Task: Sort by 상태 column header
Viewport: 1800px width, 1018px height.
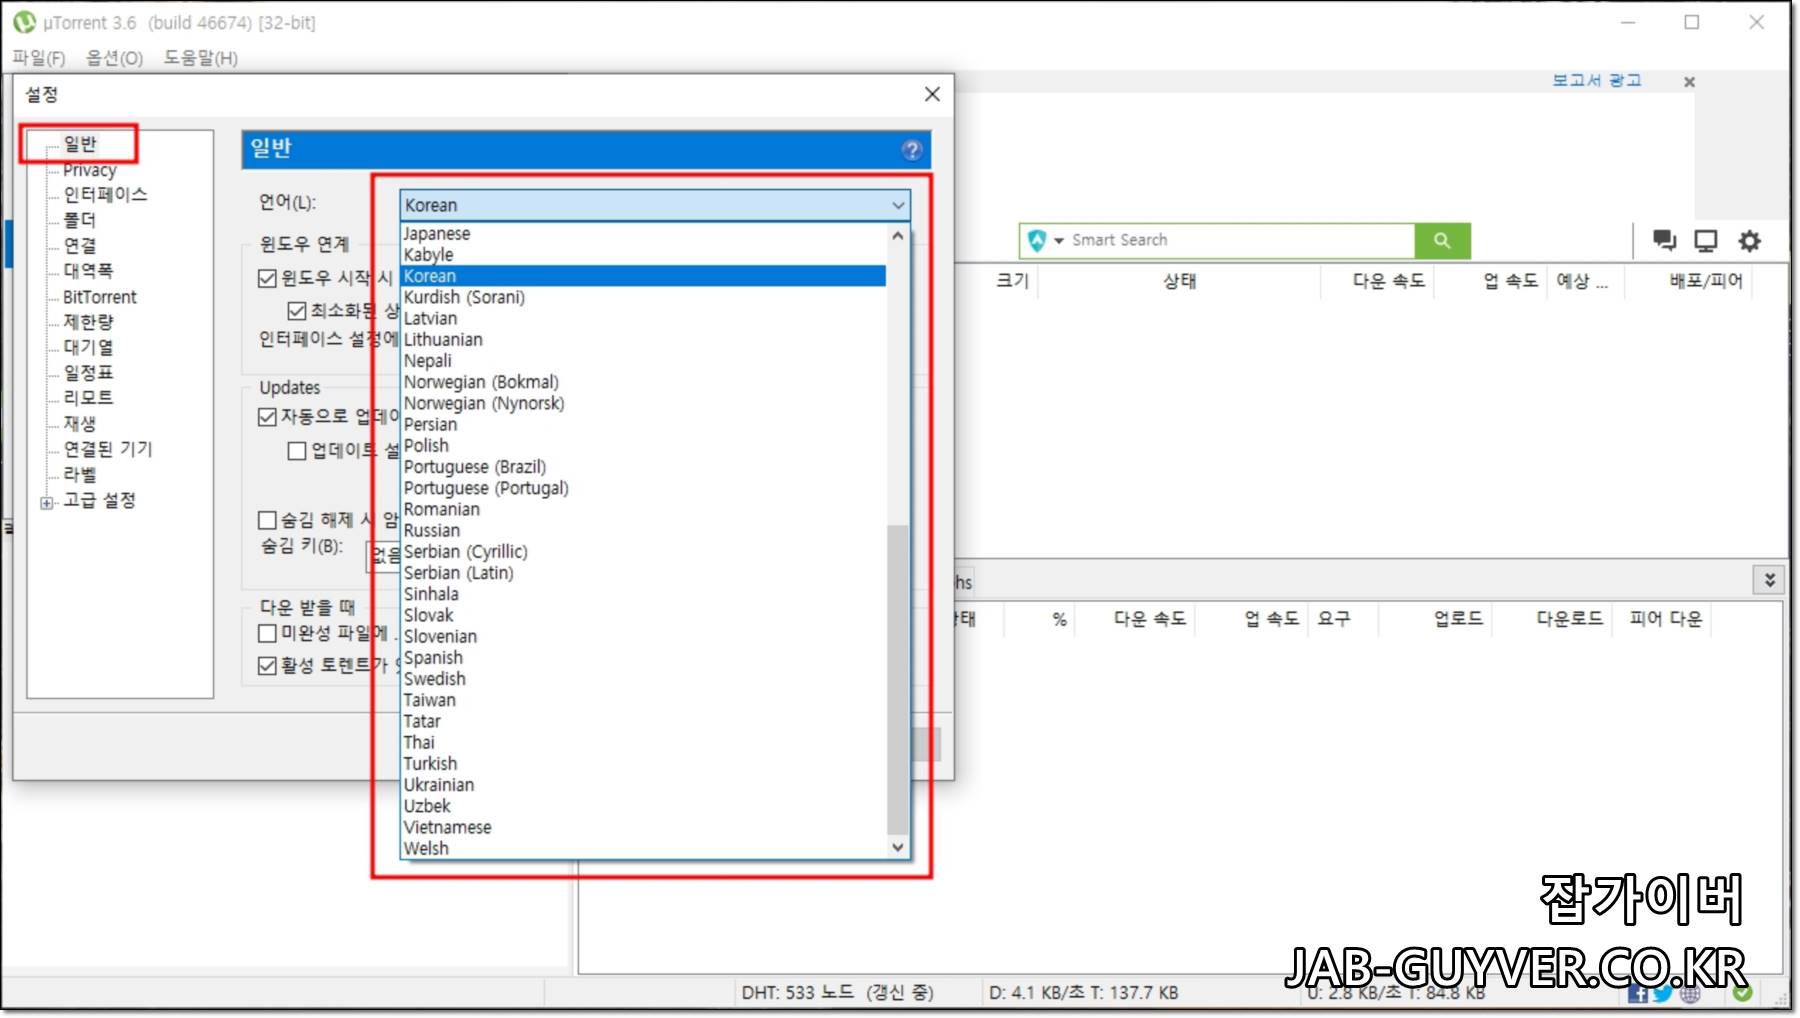Action: (1180, 281)
